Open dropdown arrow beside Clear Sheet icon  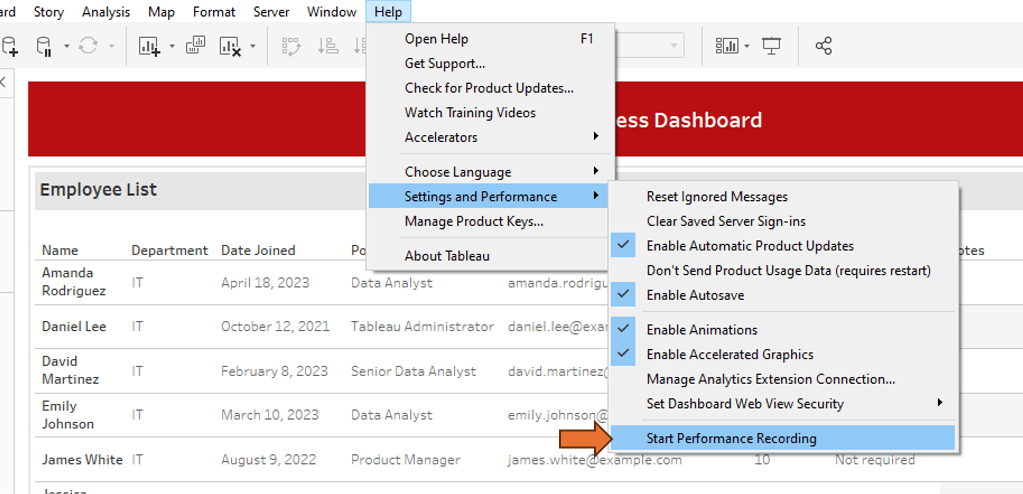pos(253,46)
